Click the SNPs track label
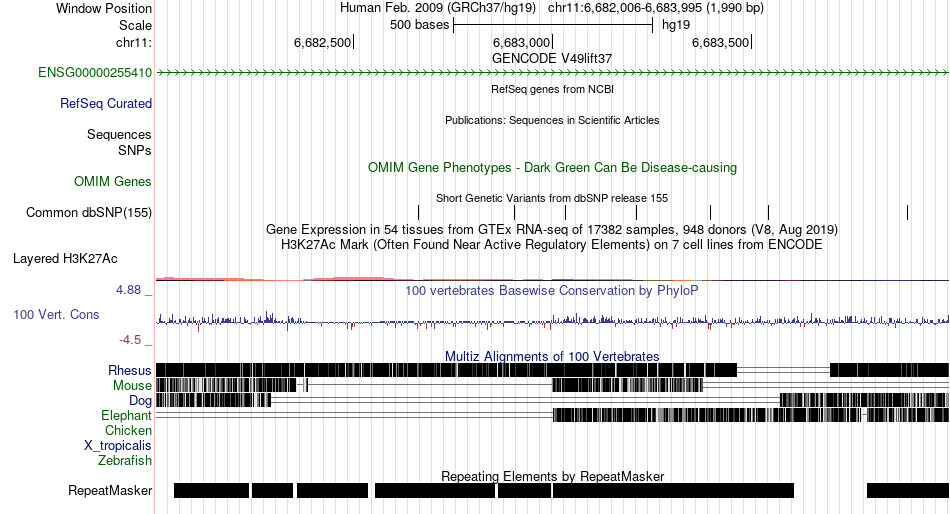Image resolution: width=950 pixels, height=514 pixels. (x=135, y=150)
